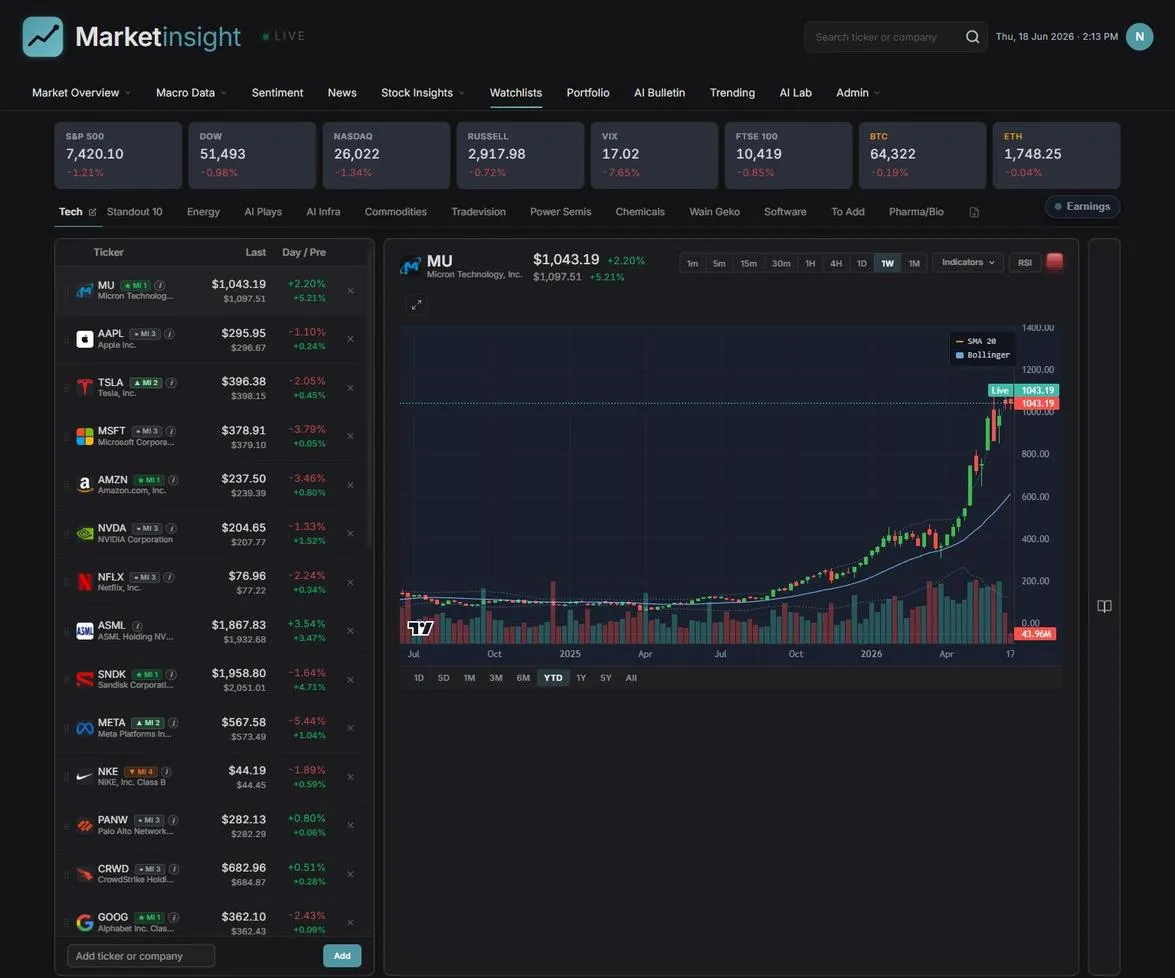Click the search magnifier icon
The width and height of the screenshot is (1175, 978).
[972, 37]
